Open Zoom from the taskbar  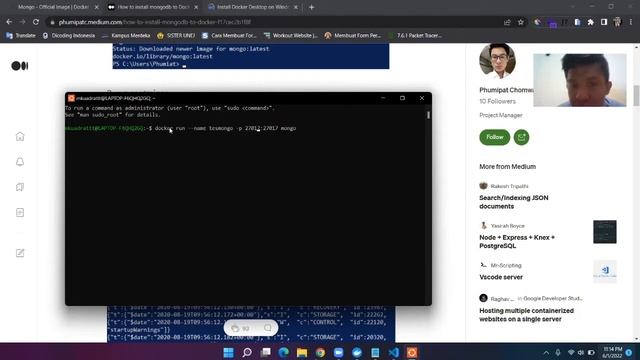coord(338,352)
